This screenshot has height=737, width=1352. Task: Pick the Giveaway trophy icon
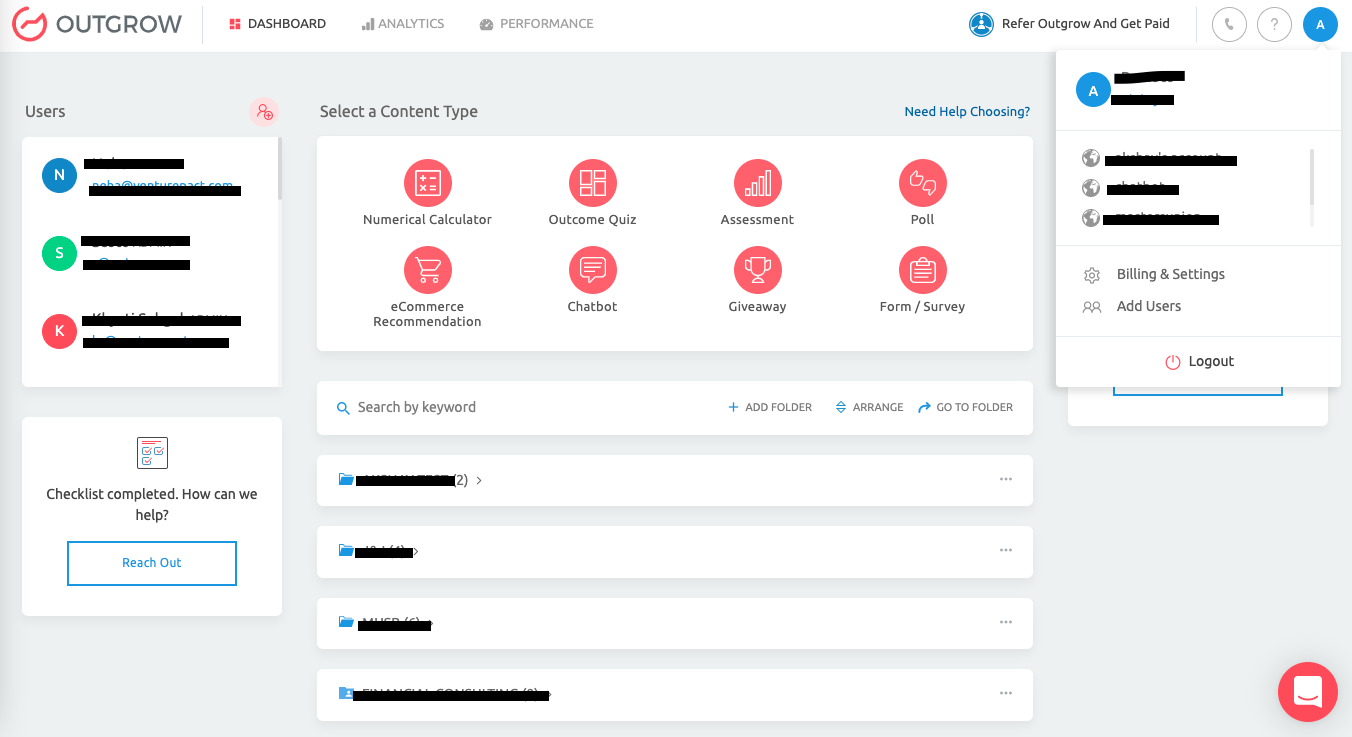[x=758, y=270]
